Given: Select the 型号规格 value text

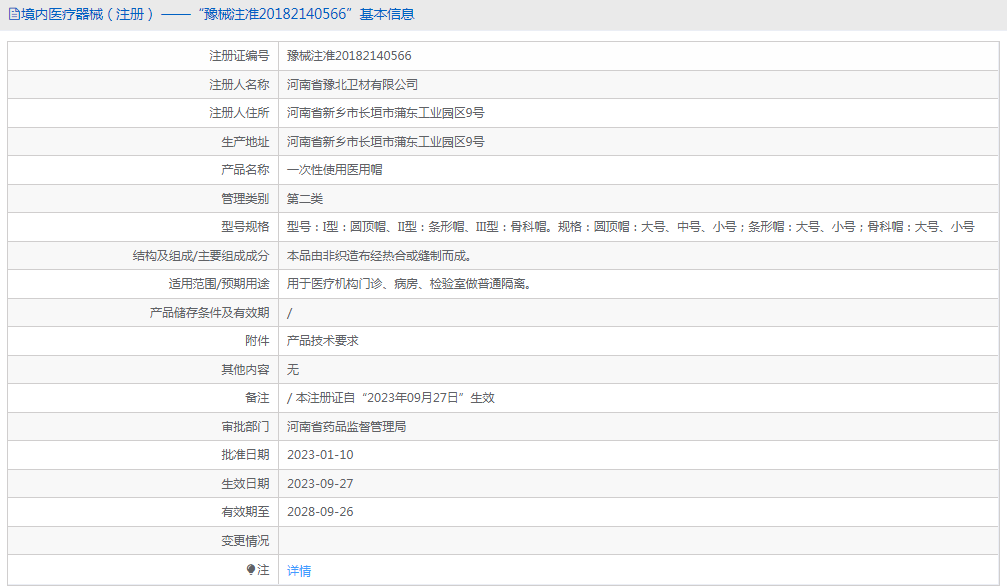Looking at the screenshot, I should point(631,227).
